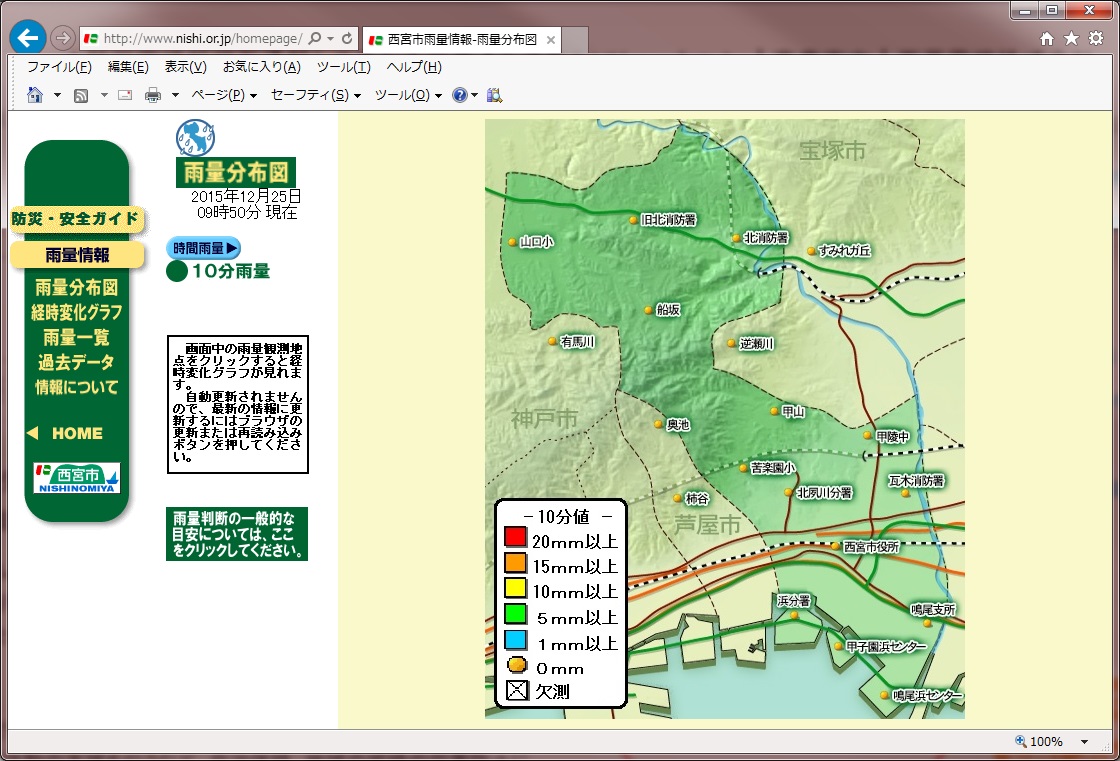Click the printer icon in toolbar
This screenshot has width=1120, height=761.
(x=153, y=95)
